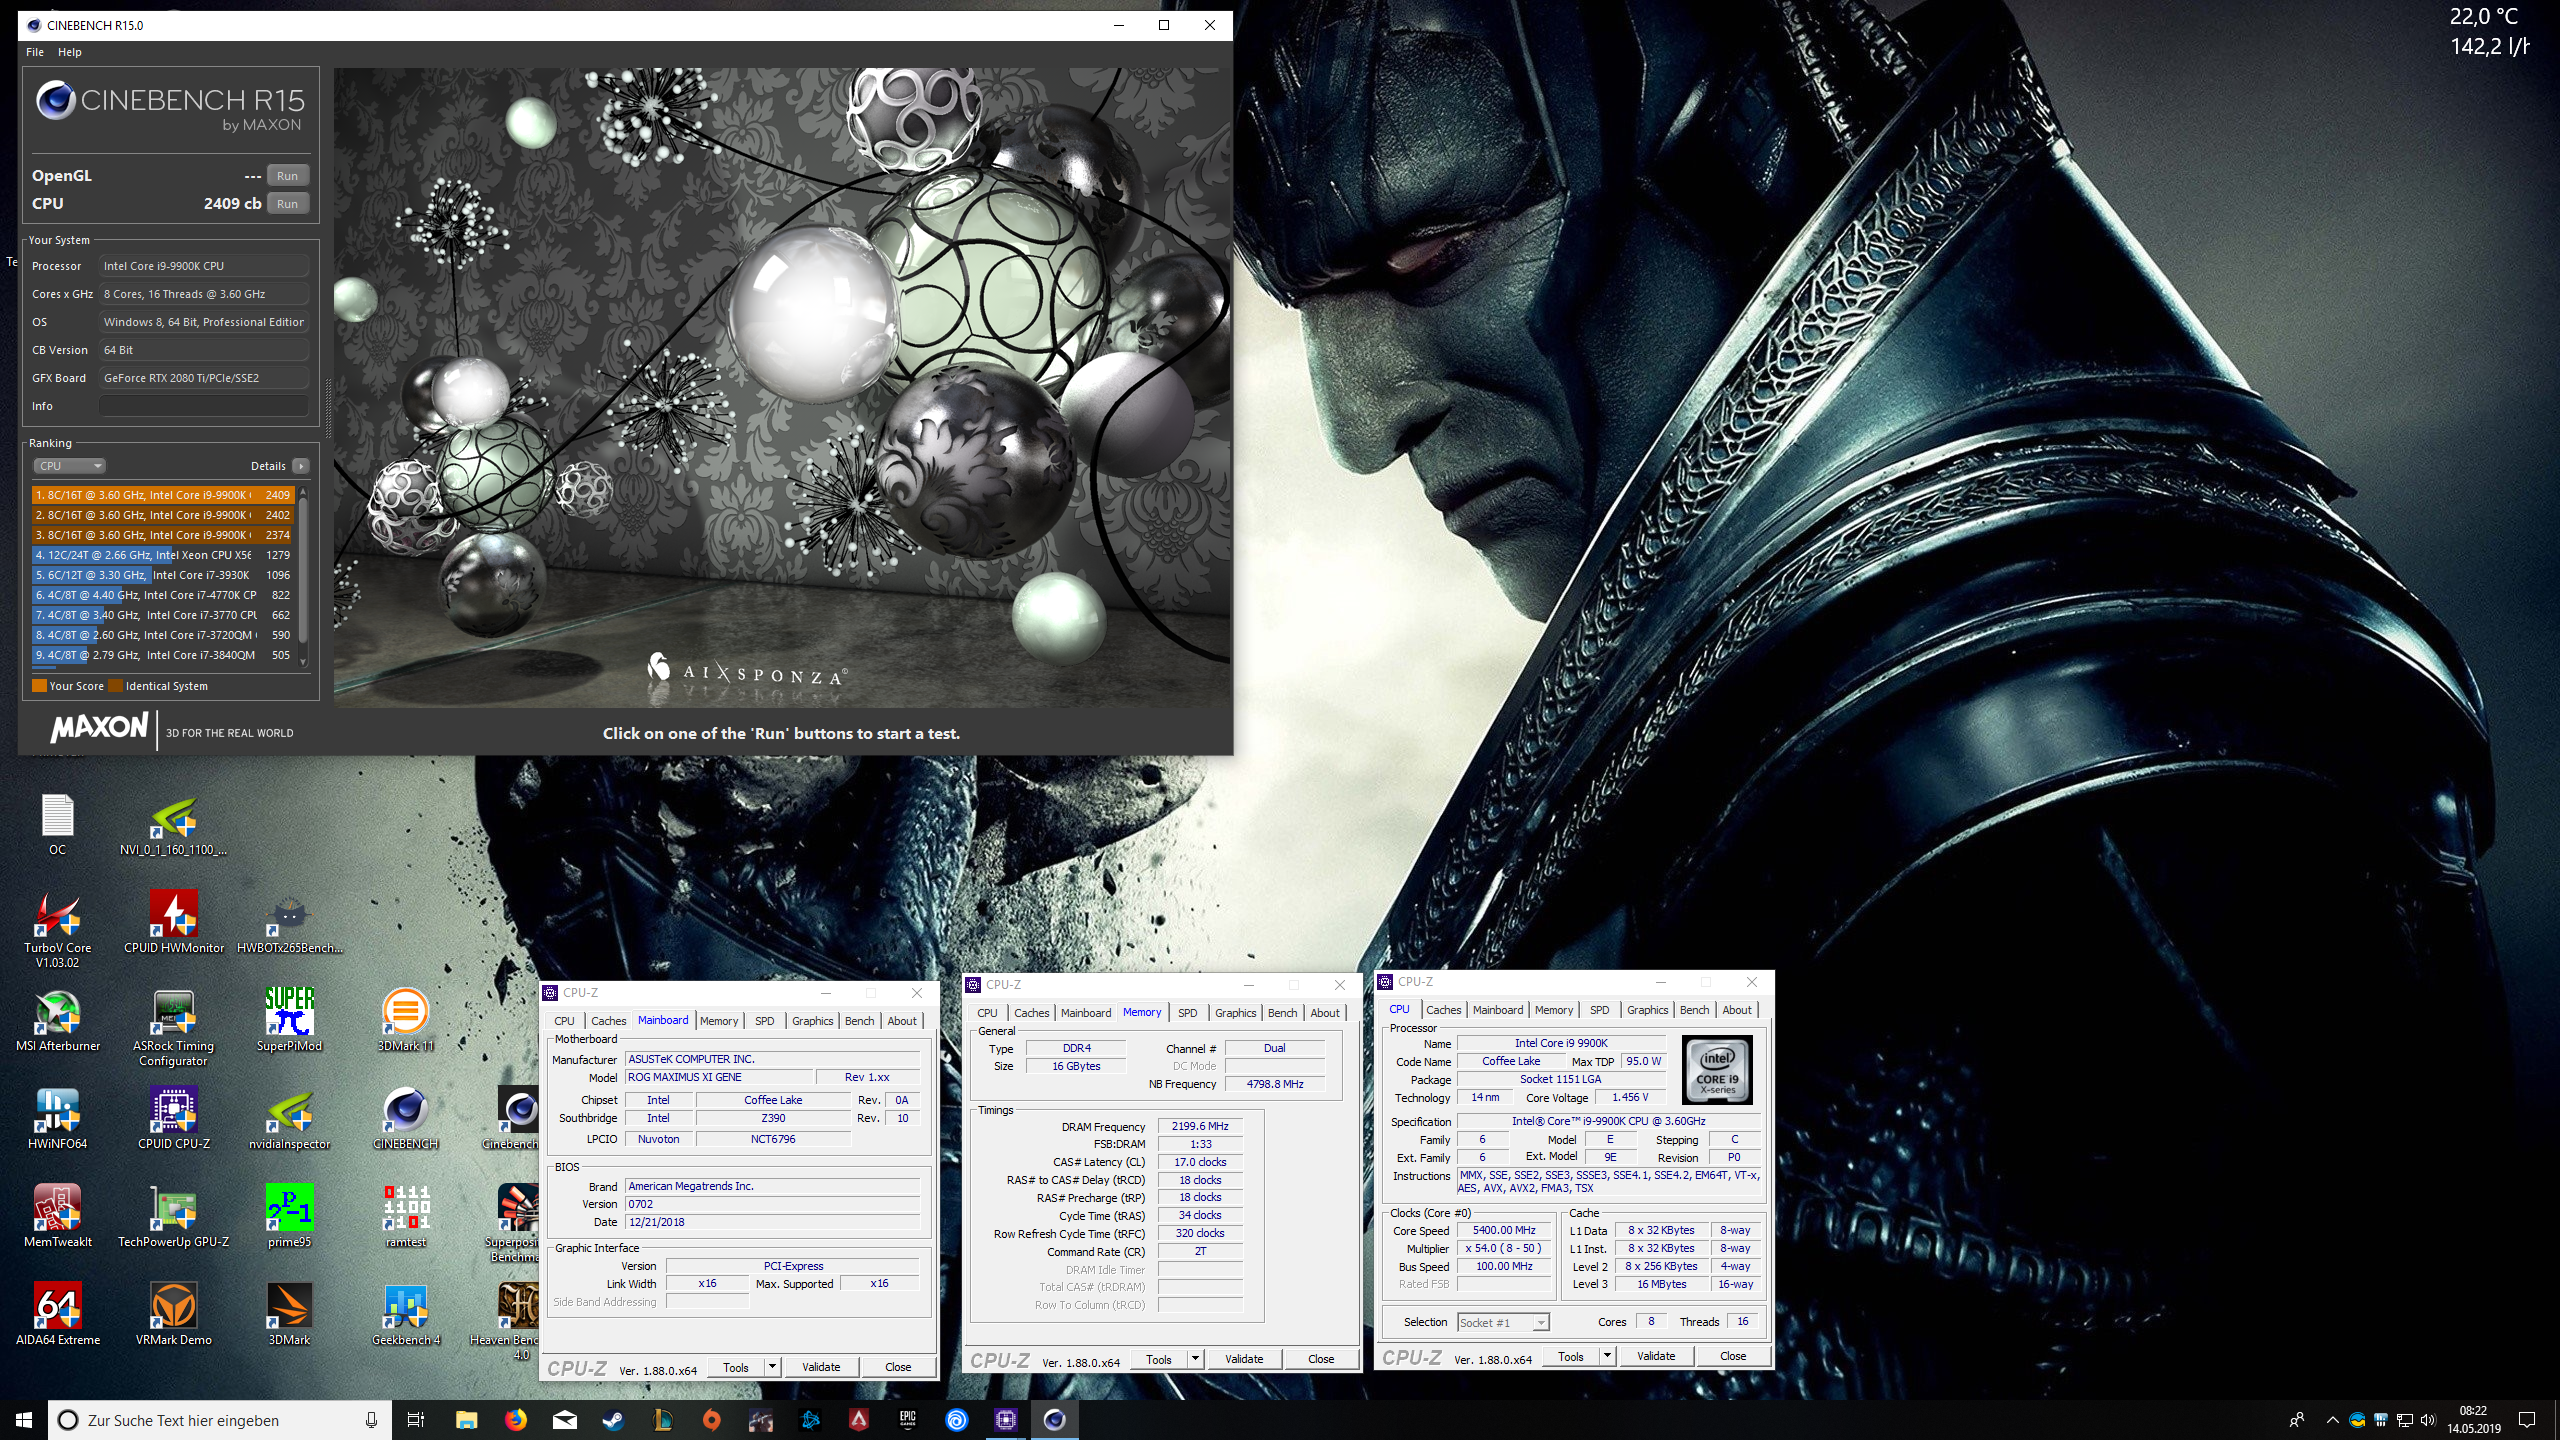Click Close button in CPU-Z CPU window
This screenshot has width=2560, height=1440.
[x=1733, y=1356]
